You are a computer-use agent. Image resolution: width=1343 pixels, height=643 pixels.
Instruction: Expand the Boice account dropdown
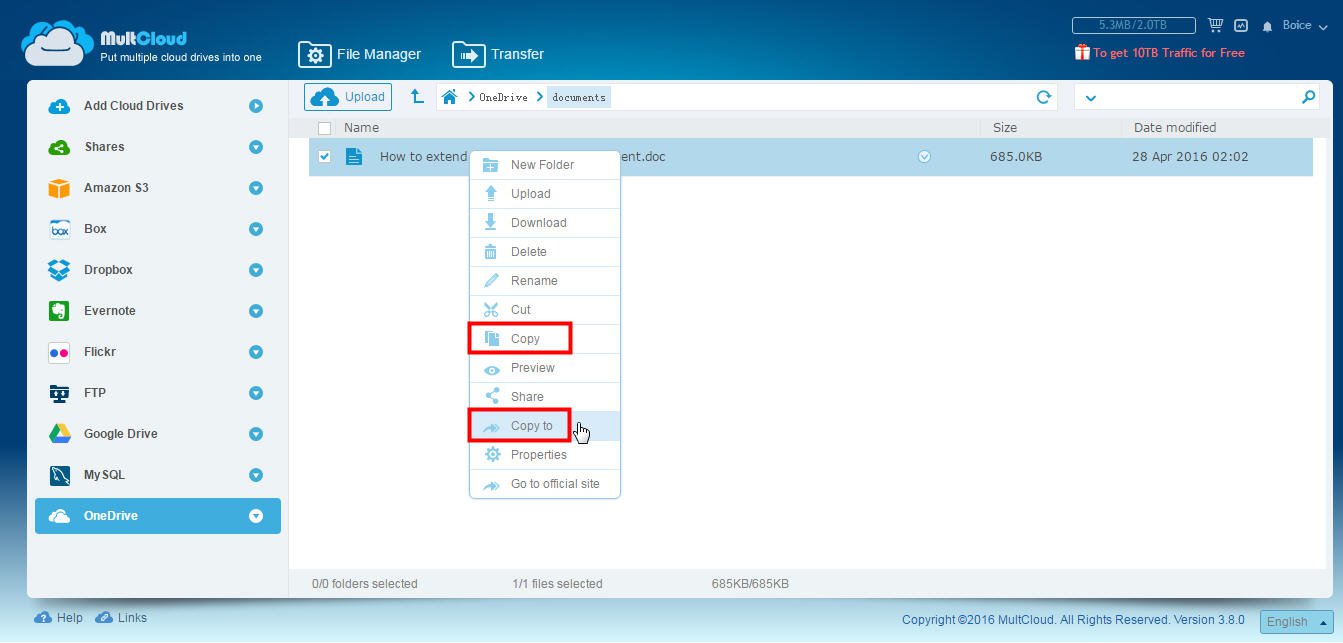coord(1305,26)
